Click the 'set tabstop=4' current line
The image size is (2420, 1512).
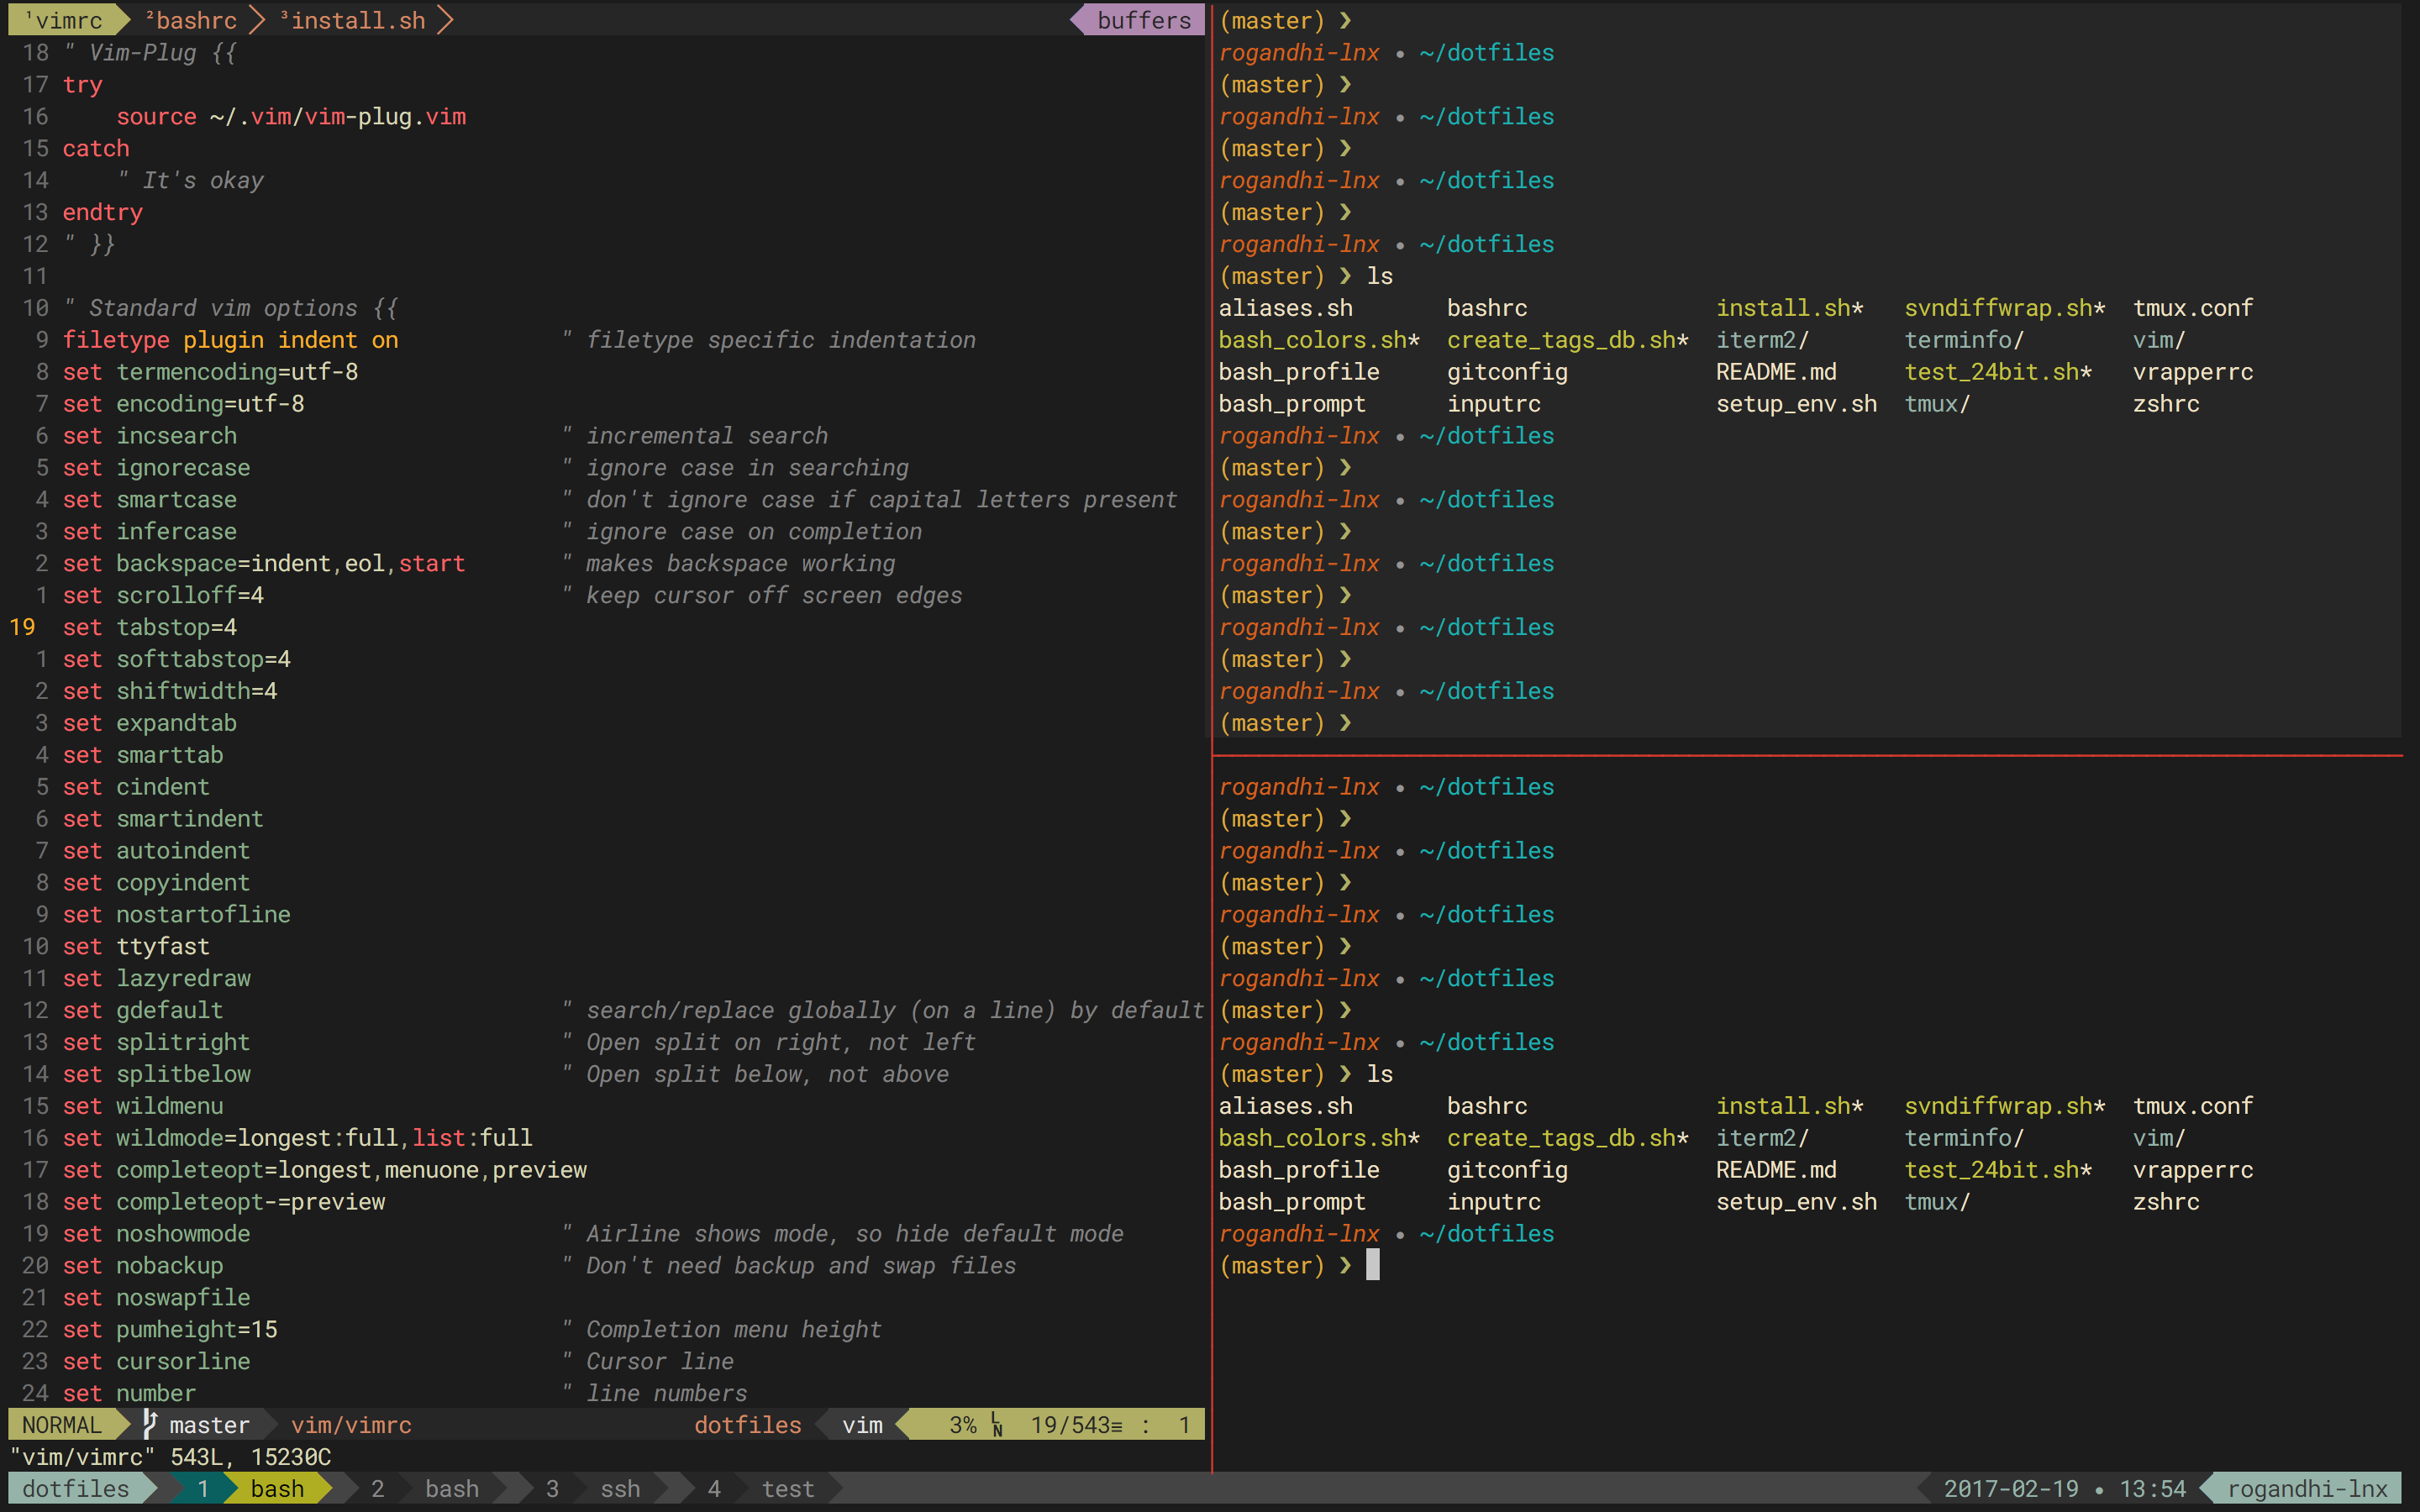click(x=150, y=627)
